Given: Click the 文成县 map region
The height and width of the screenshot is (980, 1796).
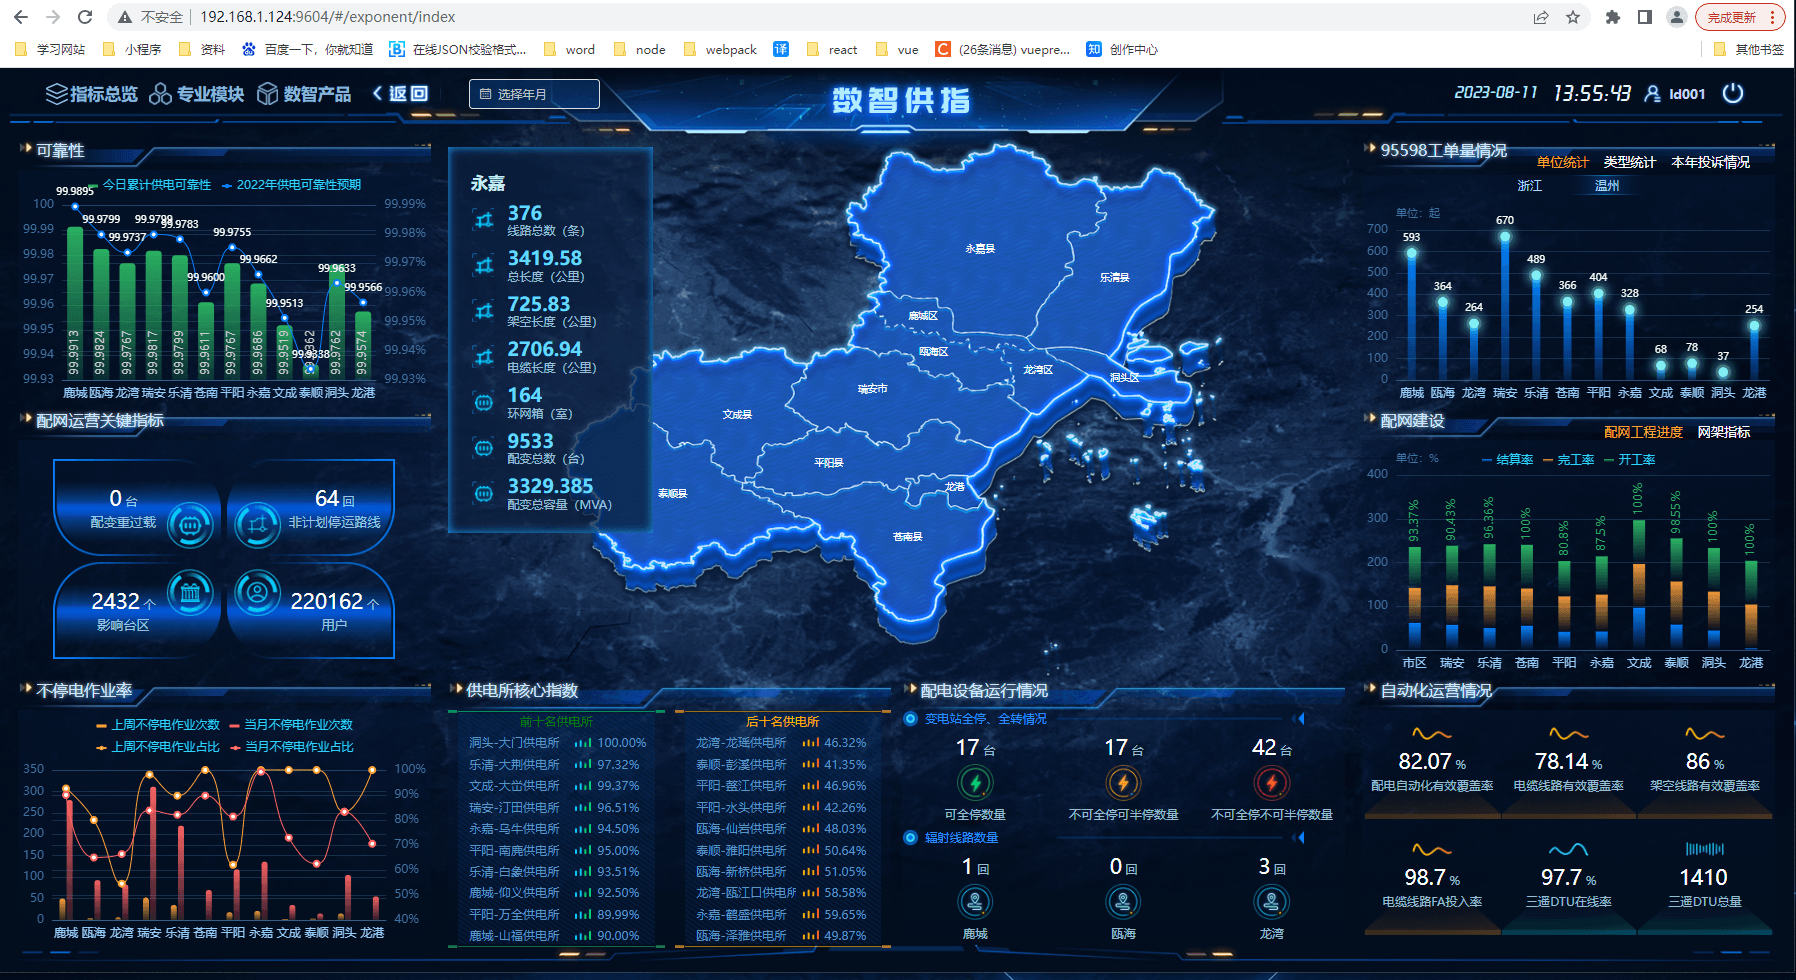Looking at the screenshot, I should 737,414.
